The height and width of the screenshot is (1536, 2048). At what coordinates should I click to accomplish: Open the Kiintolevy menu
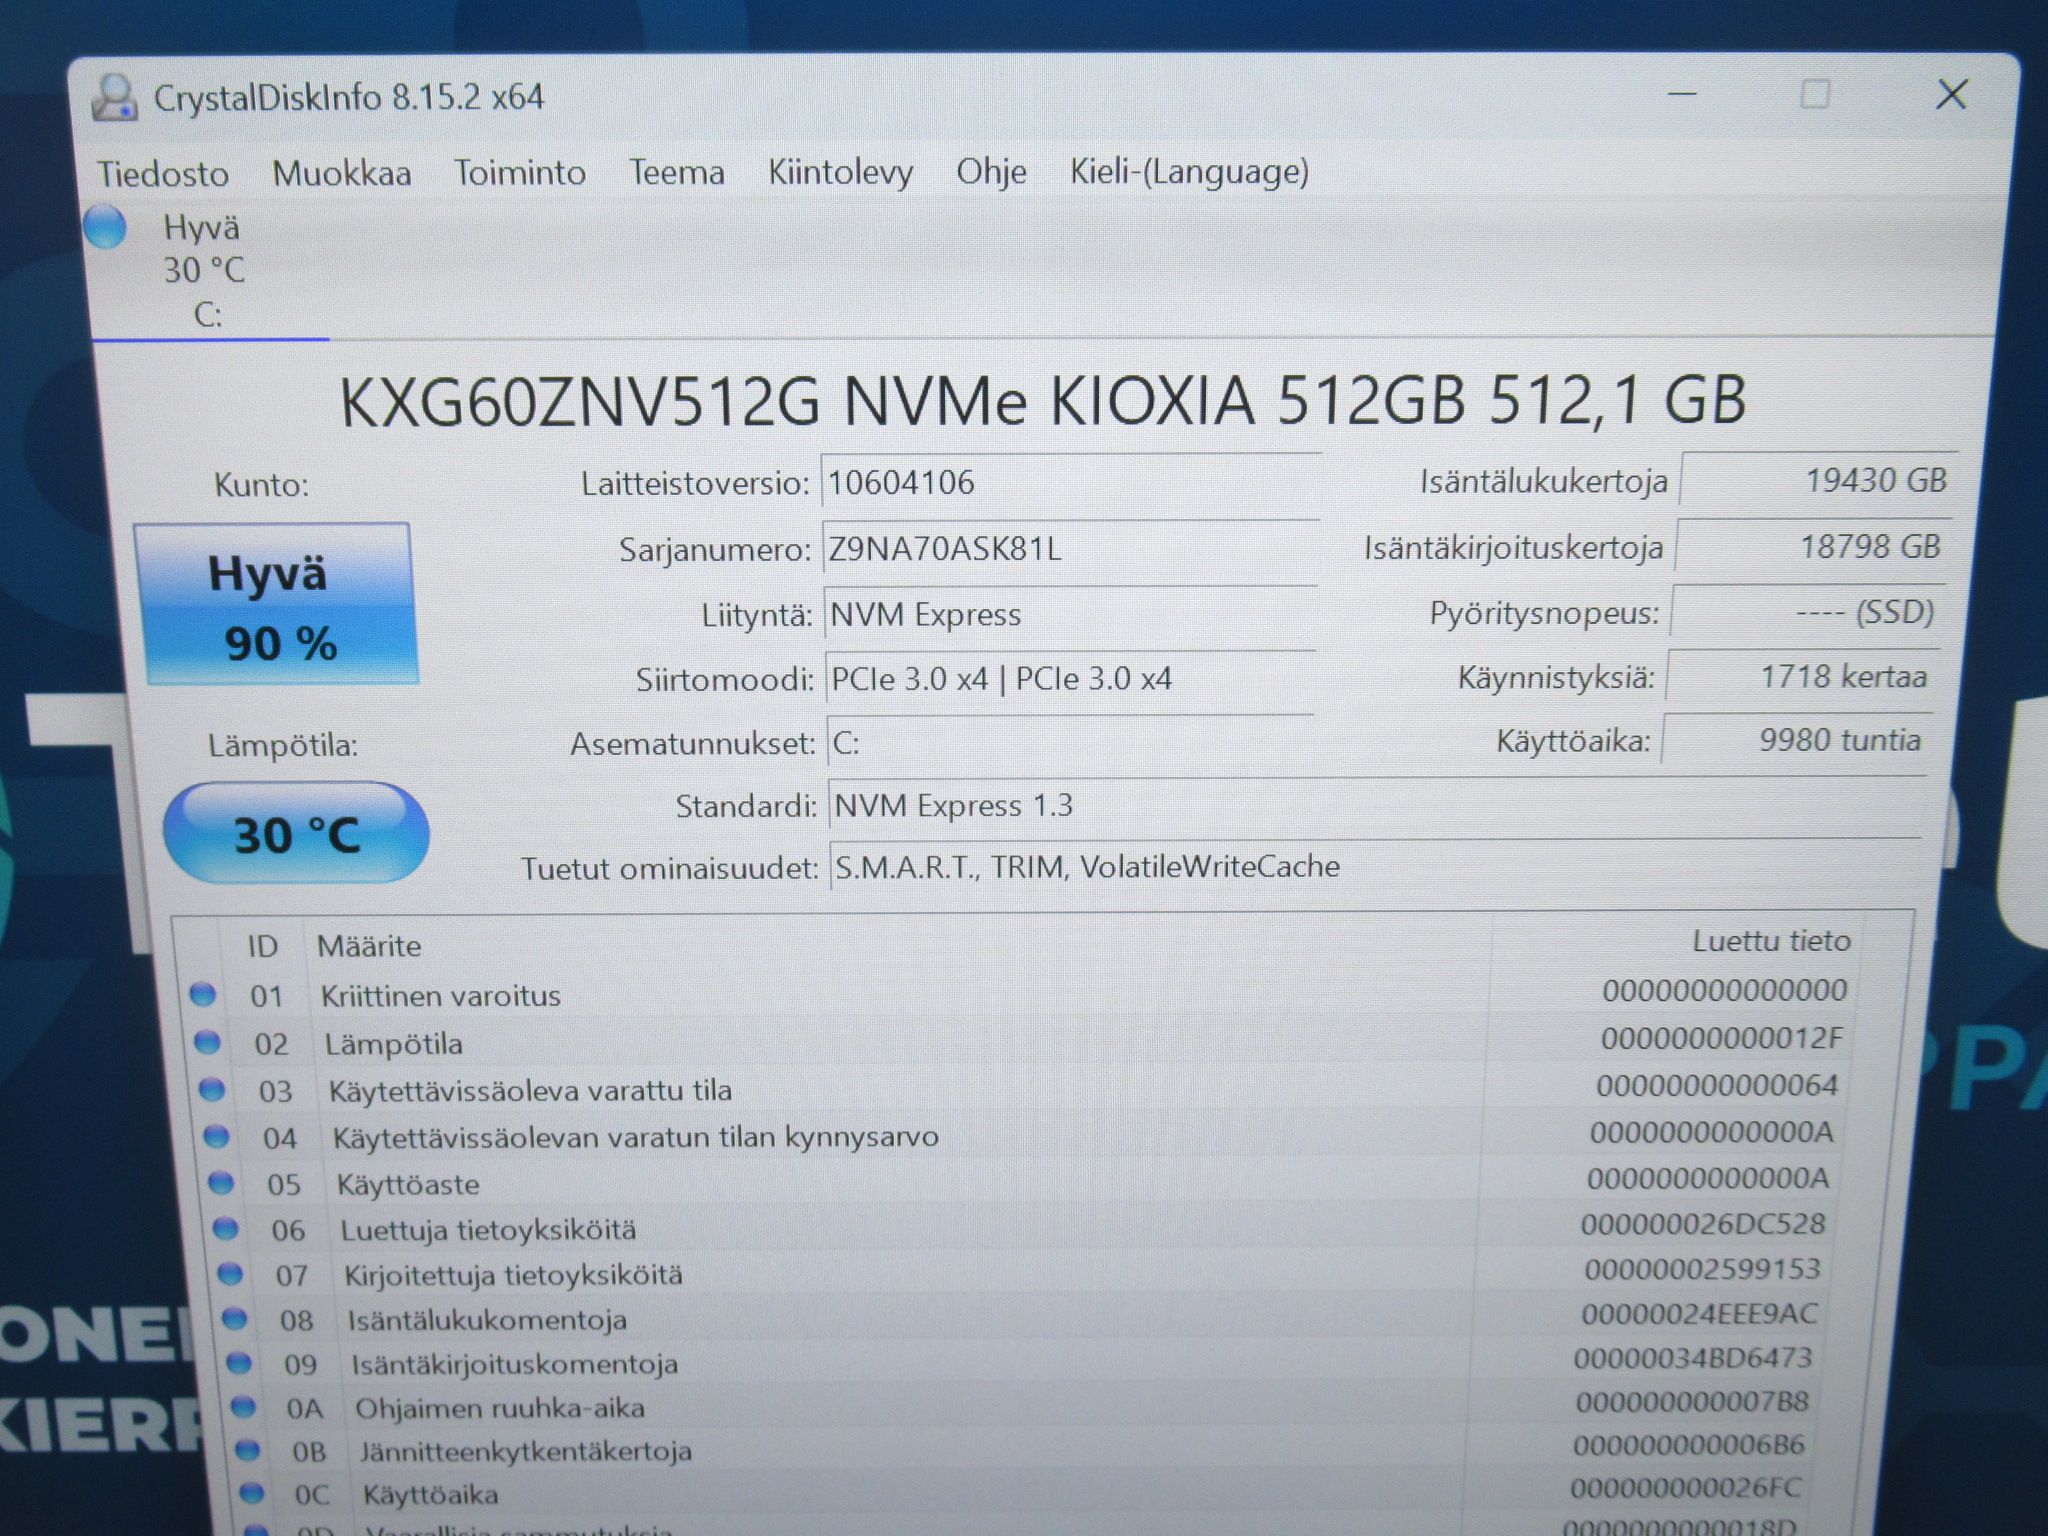[x=841, y=172]
